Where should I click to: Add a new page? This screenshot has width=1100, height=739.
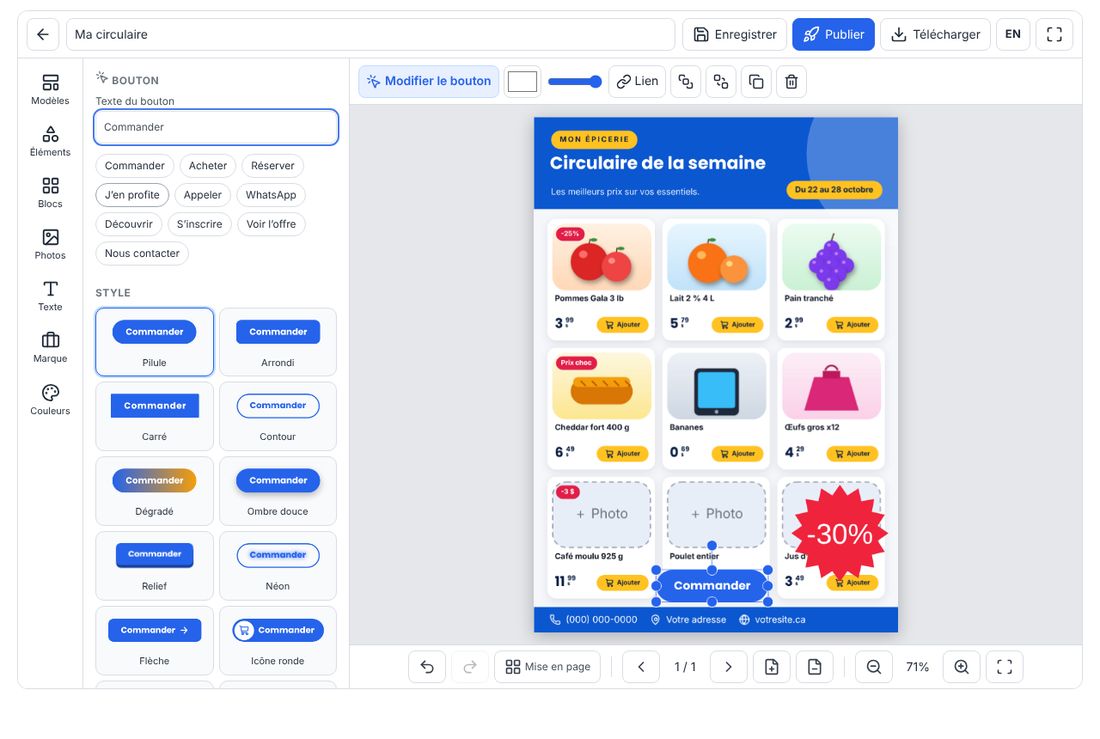[x=772, y=667]
